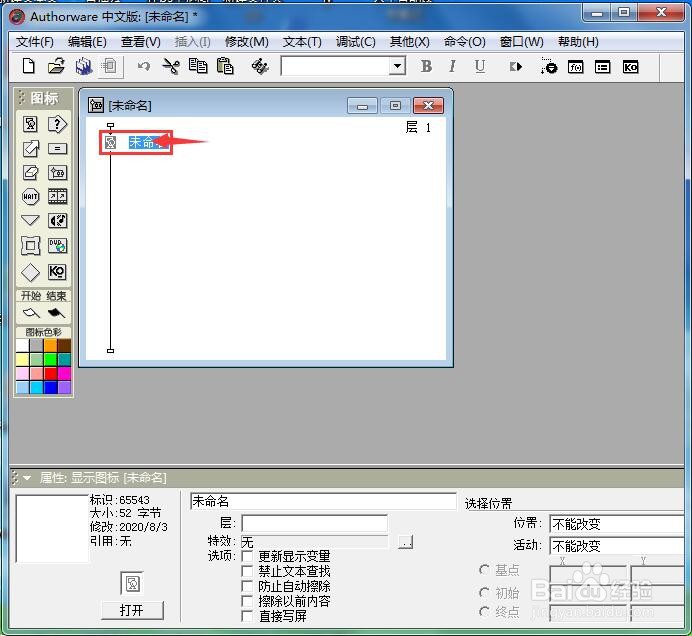692x636 pixels.
Task: Click the 层 input field
Action: tap(315, 523)
